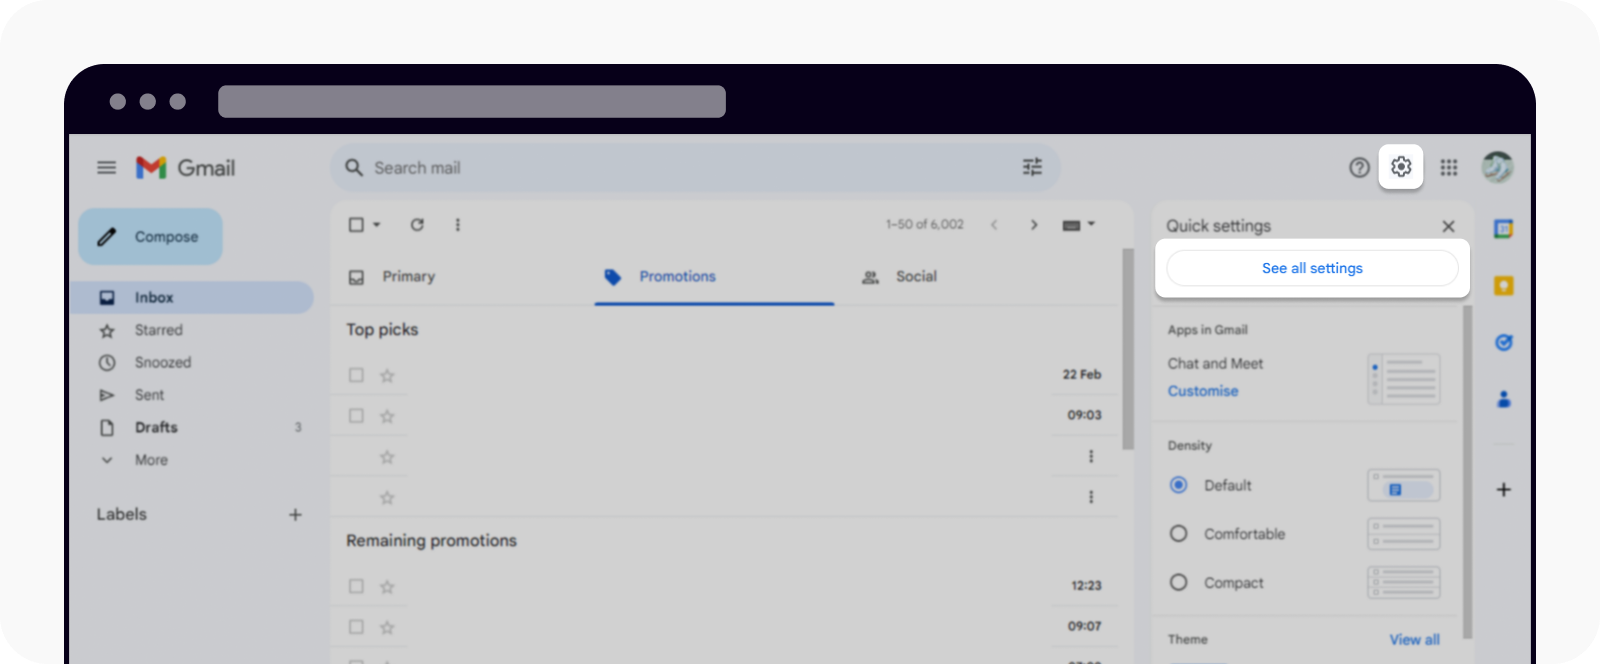This screenshot has width=1600, height=664.
Task: Click the Compose button
Action: click(150, 237)
